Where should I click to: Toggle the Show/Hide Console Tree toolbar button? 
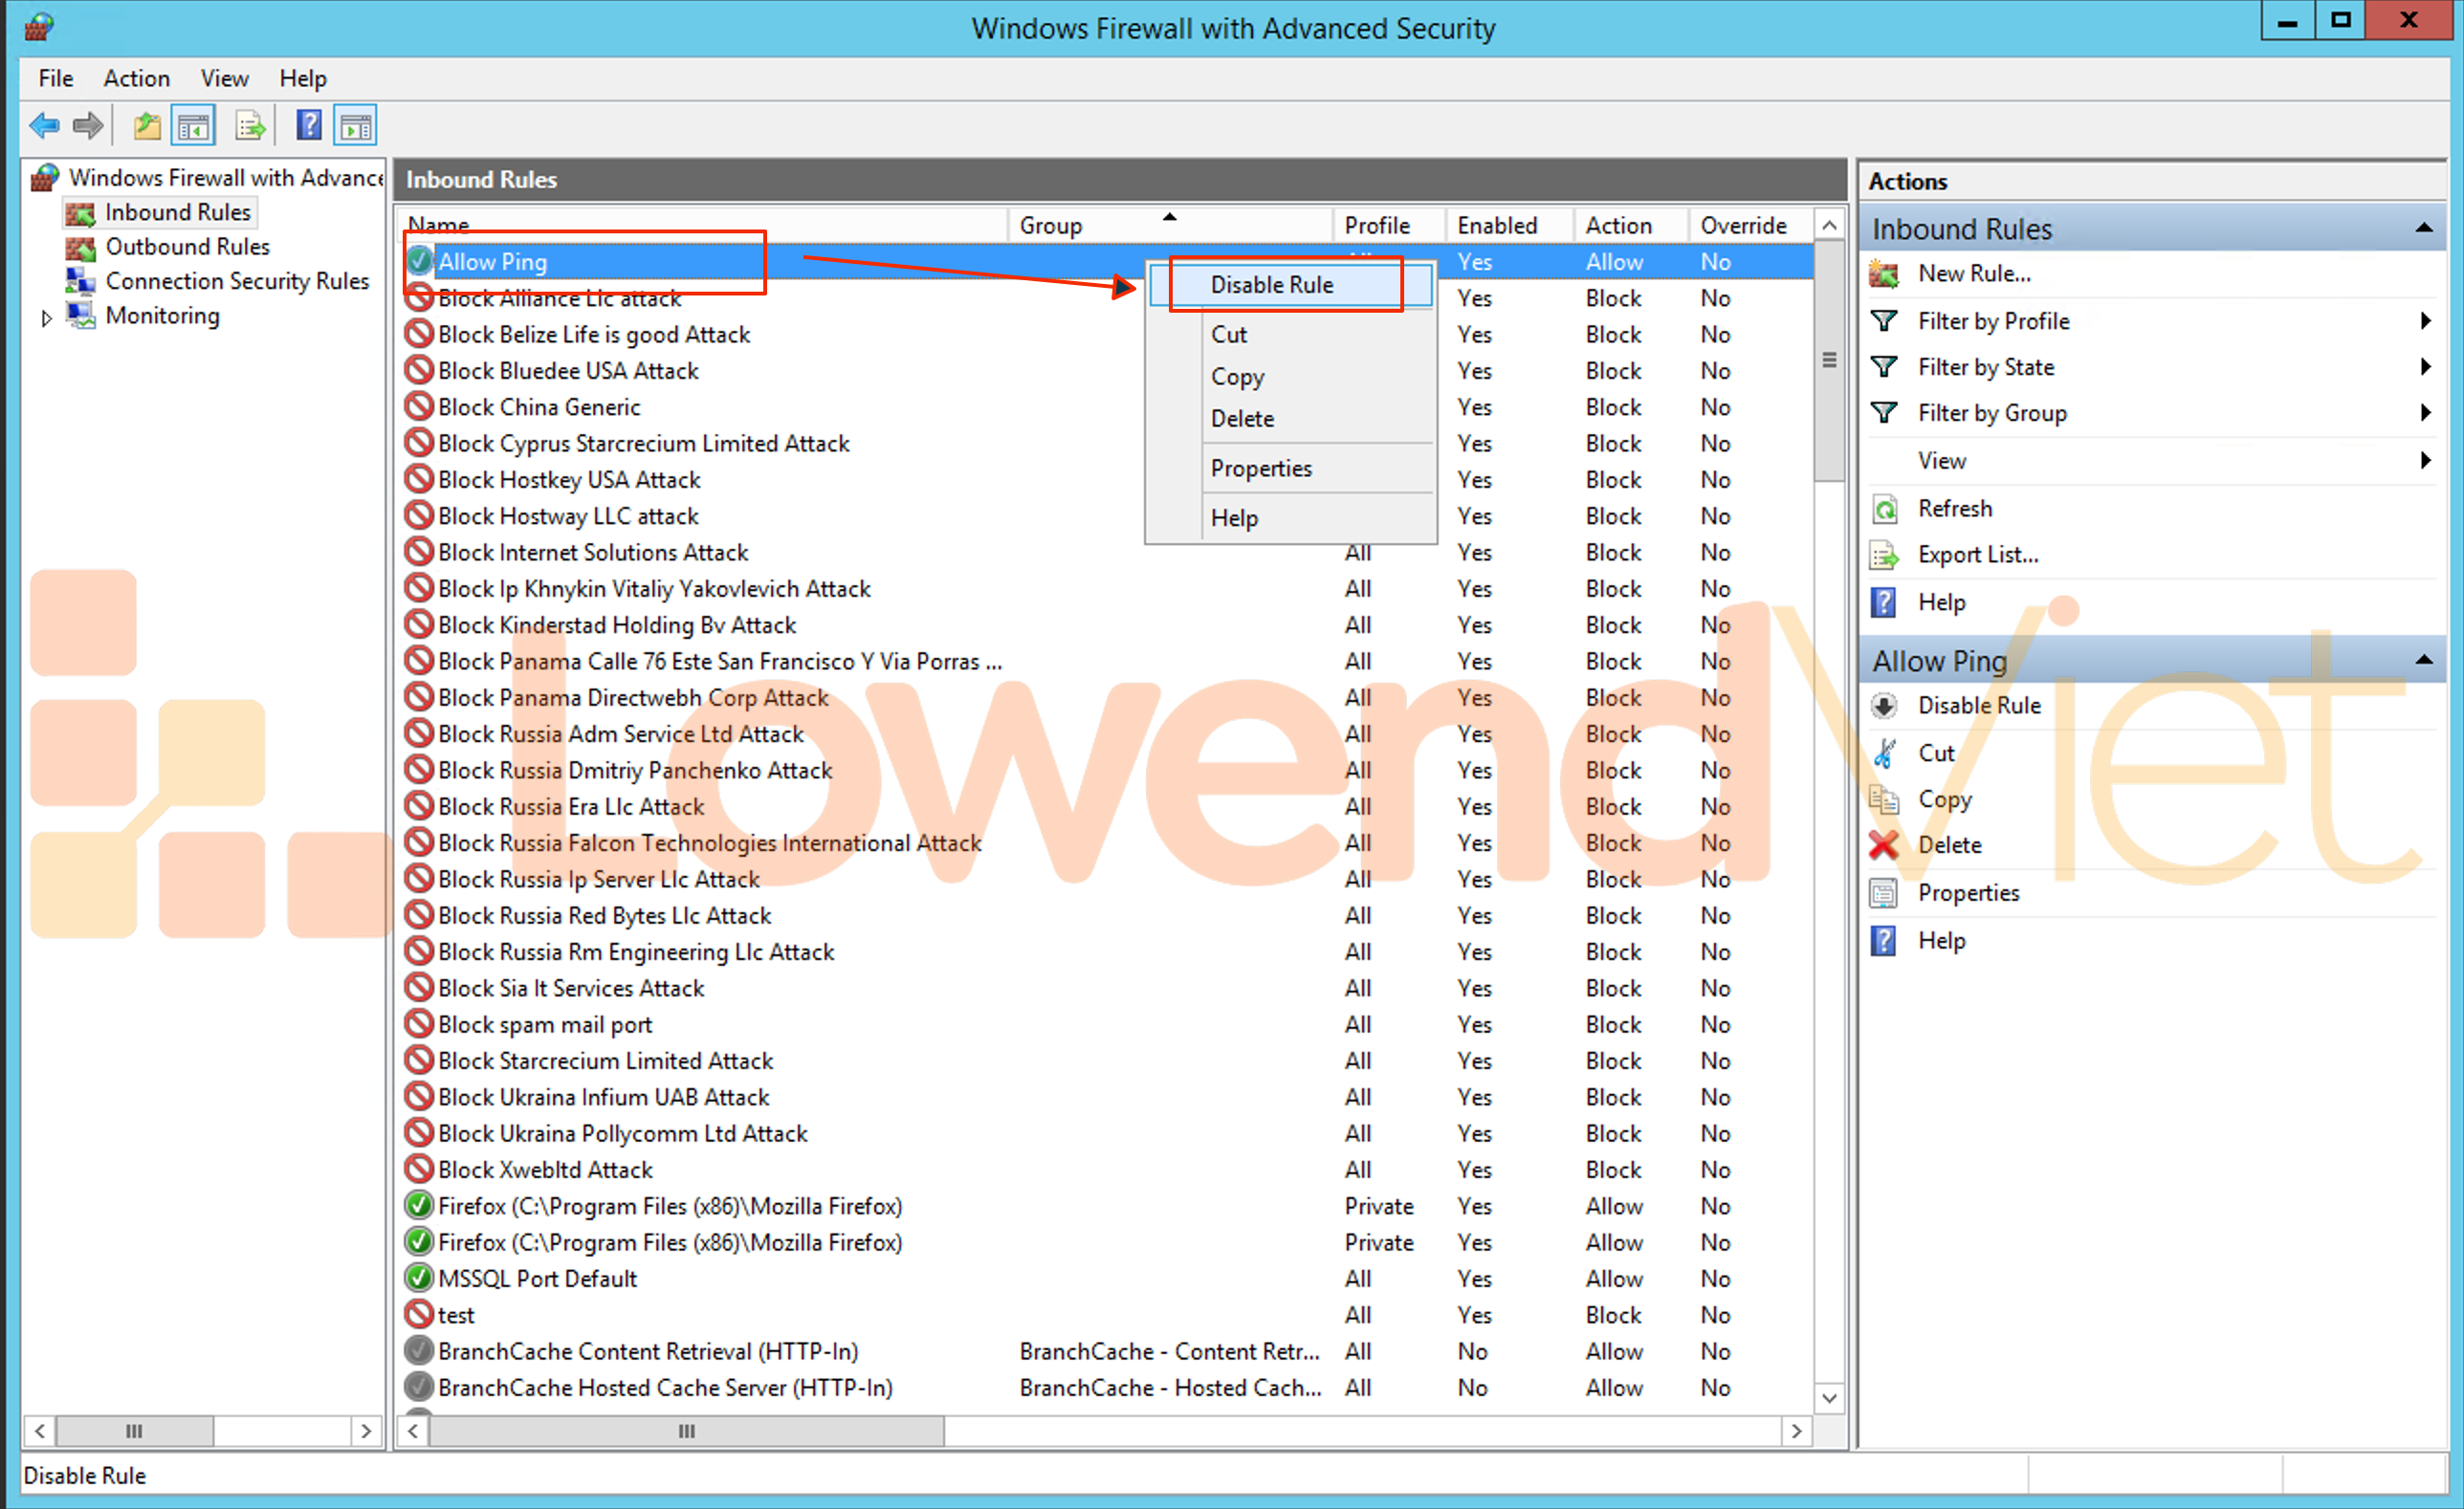[194, 126]
